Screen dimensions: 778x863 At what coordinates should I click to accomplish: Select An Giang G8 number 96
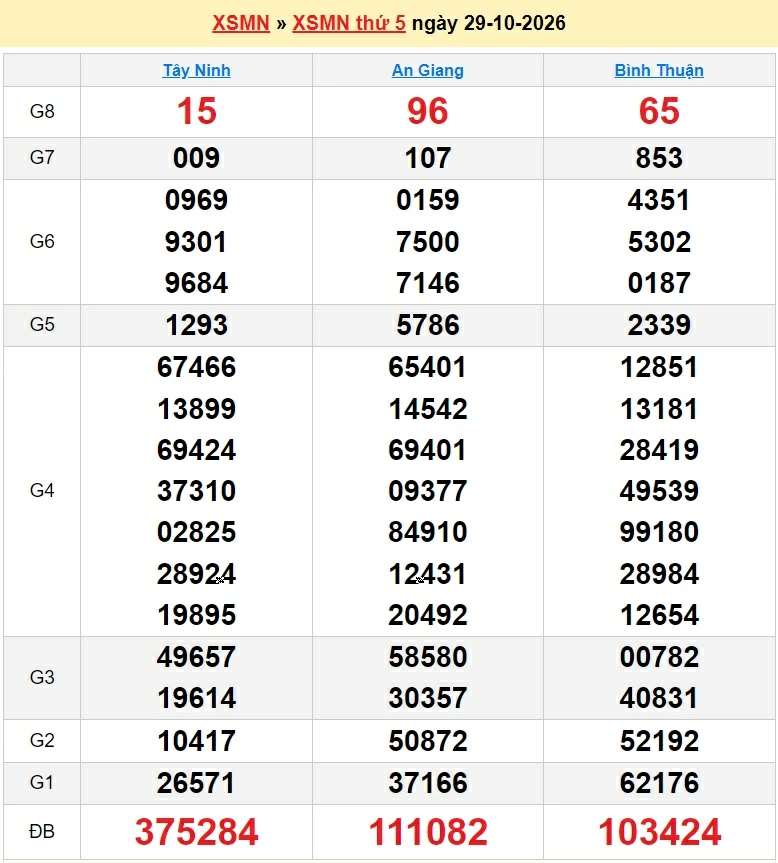tap(428, 111)
